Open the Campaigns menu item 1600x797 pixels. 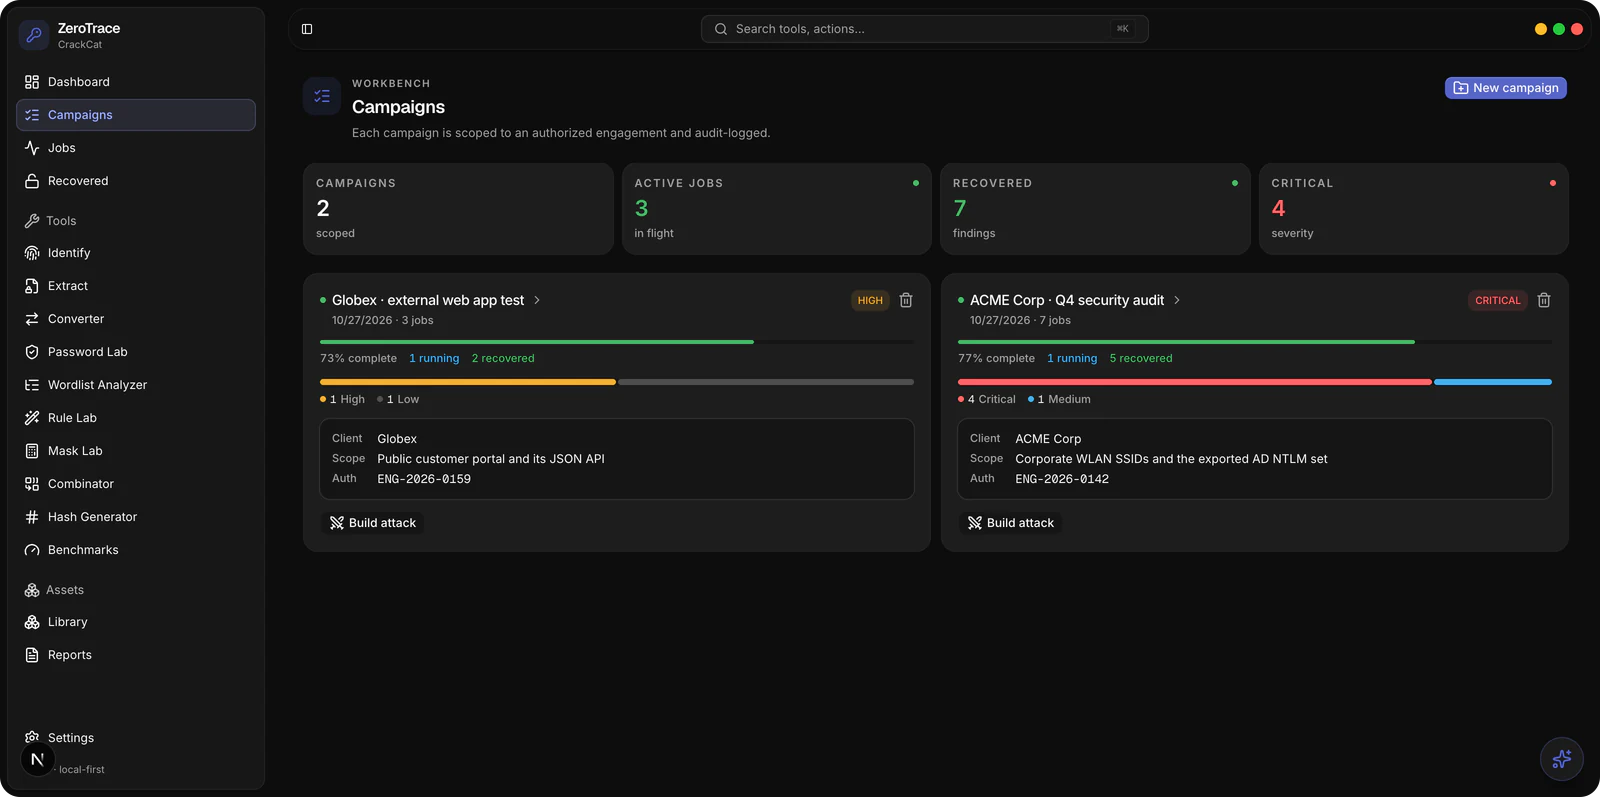pos(136,115)
